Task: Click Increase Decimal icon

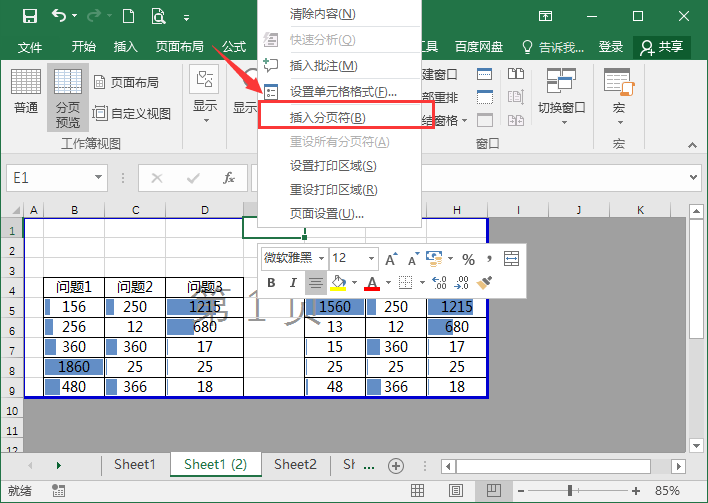Action: pyautogui.click(x=439, y=283)
